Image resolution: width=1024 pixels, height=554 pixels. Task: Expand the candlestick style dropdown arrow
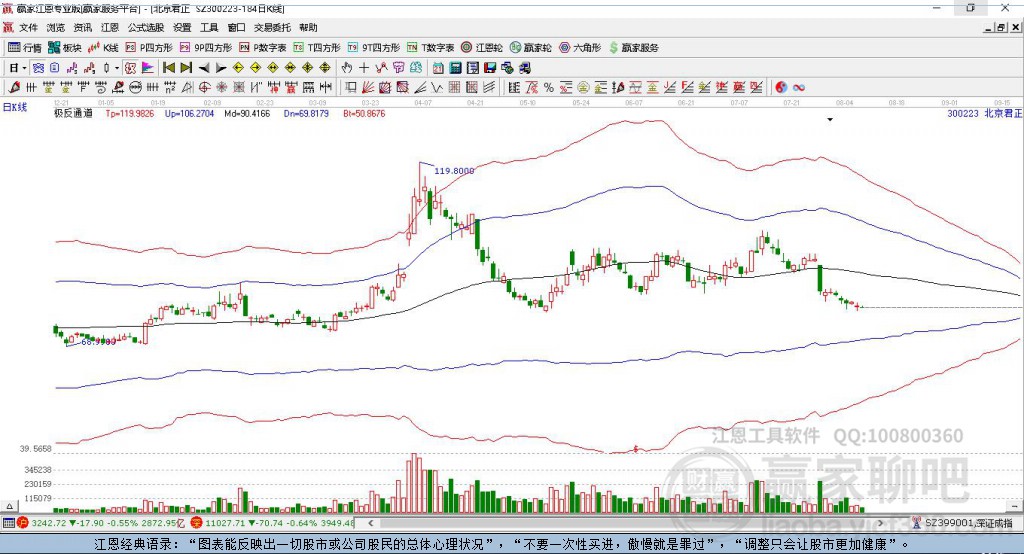click(117, 68)
